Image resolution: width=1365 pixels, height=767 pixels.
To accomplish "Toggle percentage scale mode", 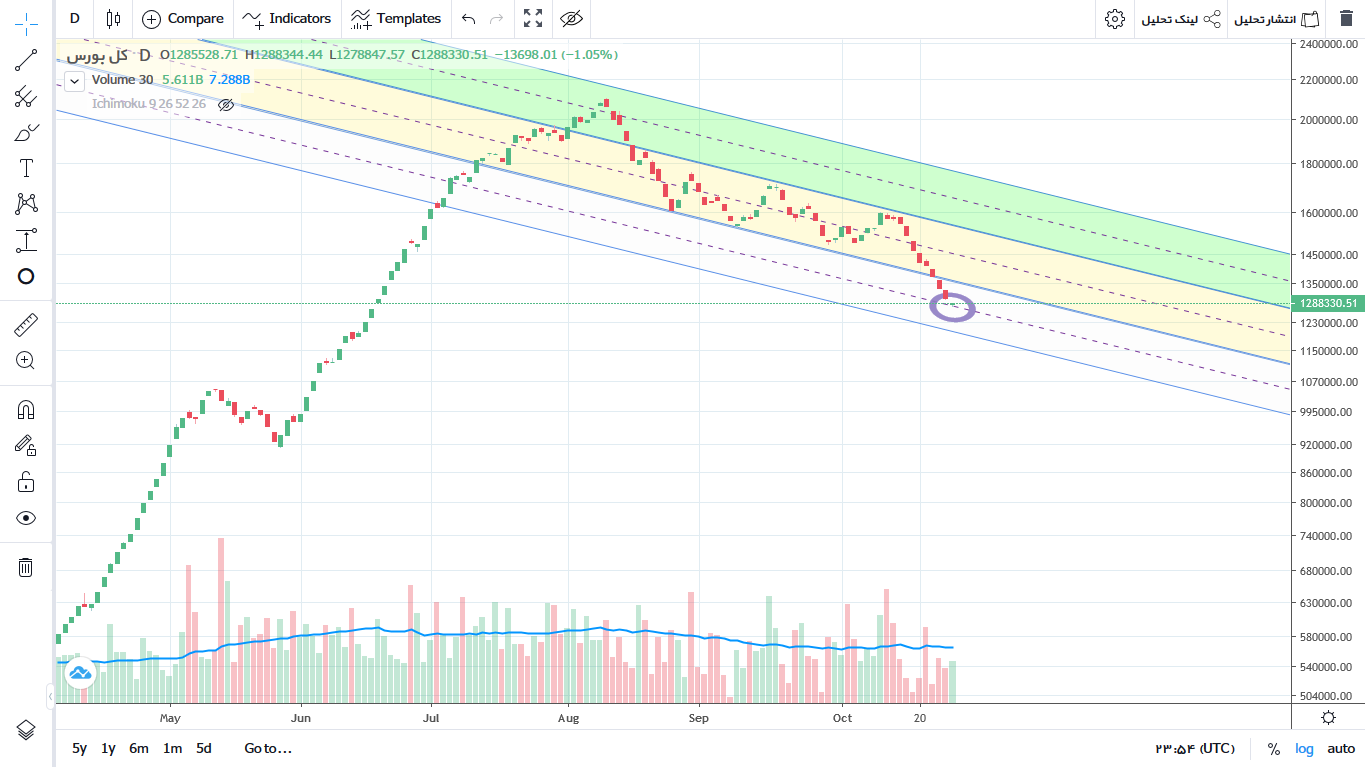I will [1273, 749].
